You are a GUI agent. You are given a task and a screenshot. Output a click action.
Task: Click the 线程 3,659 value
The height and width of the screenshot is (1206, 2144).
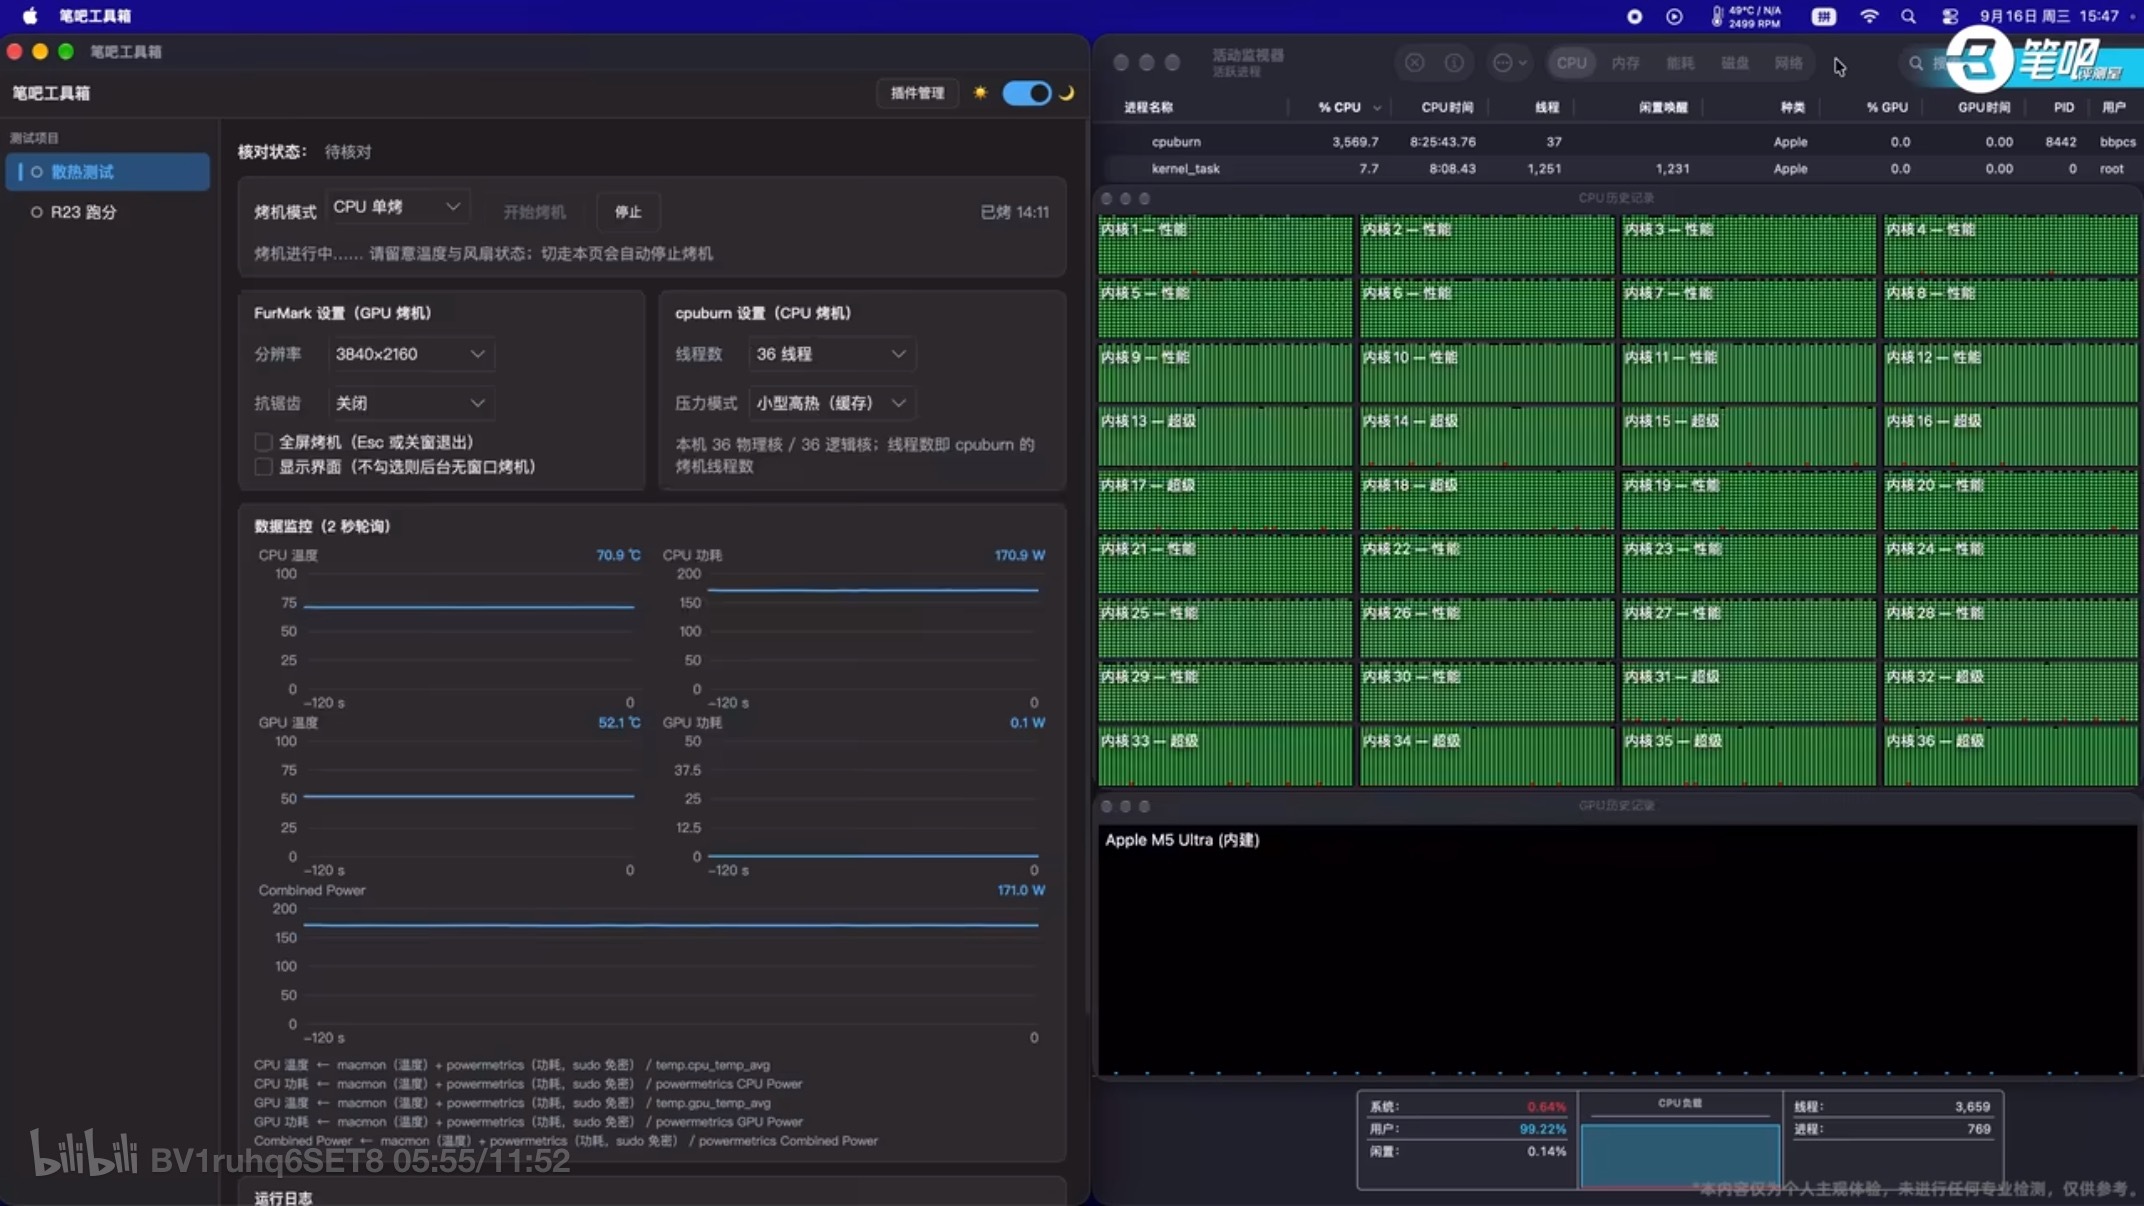pyautogui.click(x=1972, y=1107)
